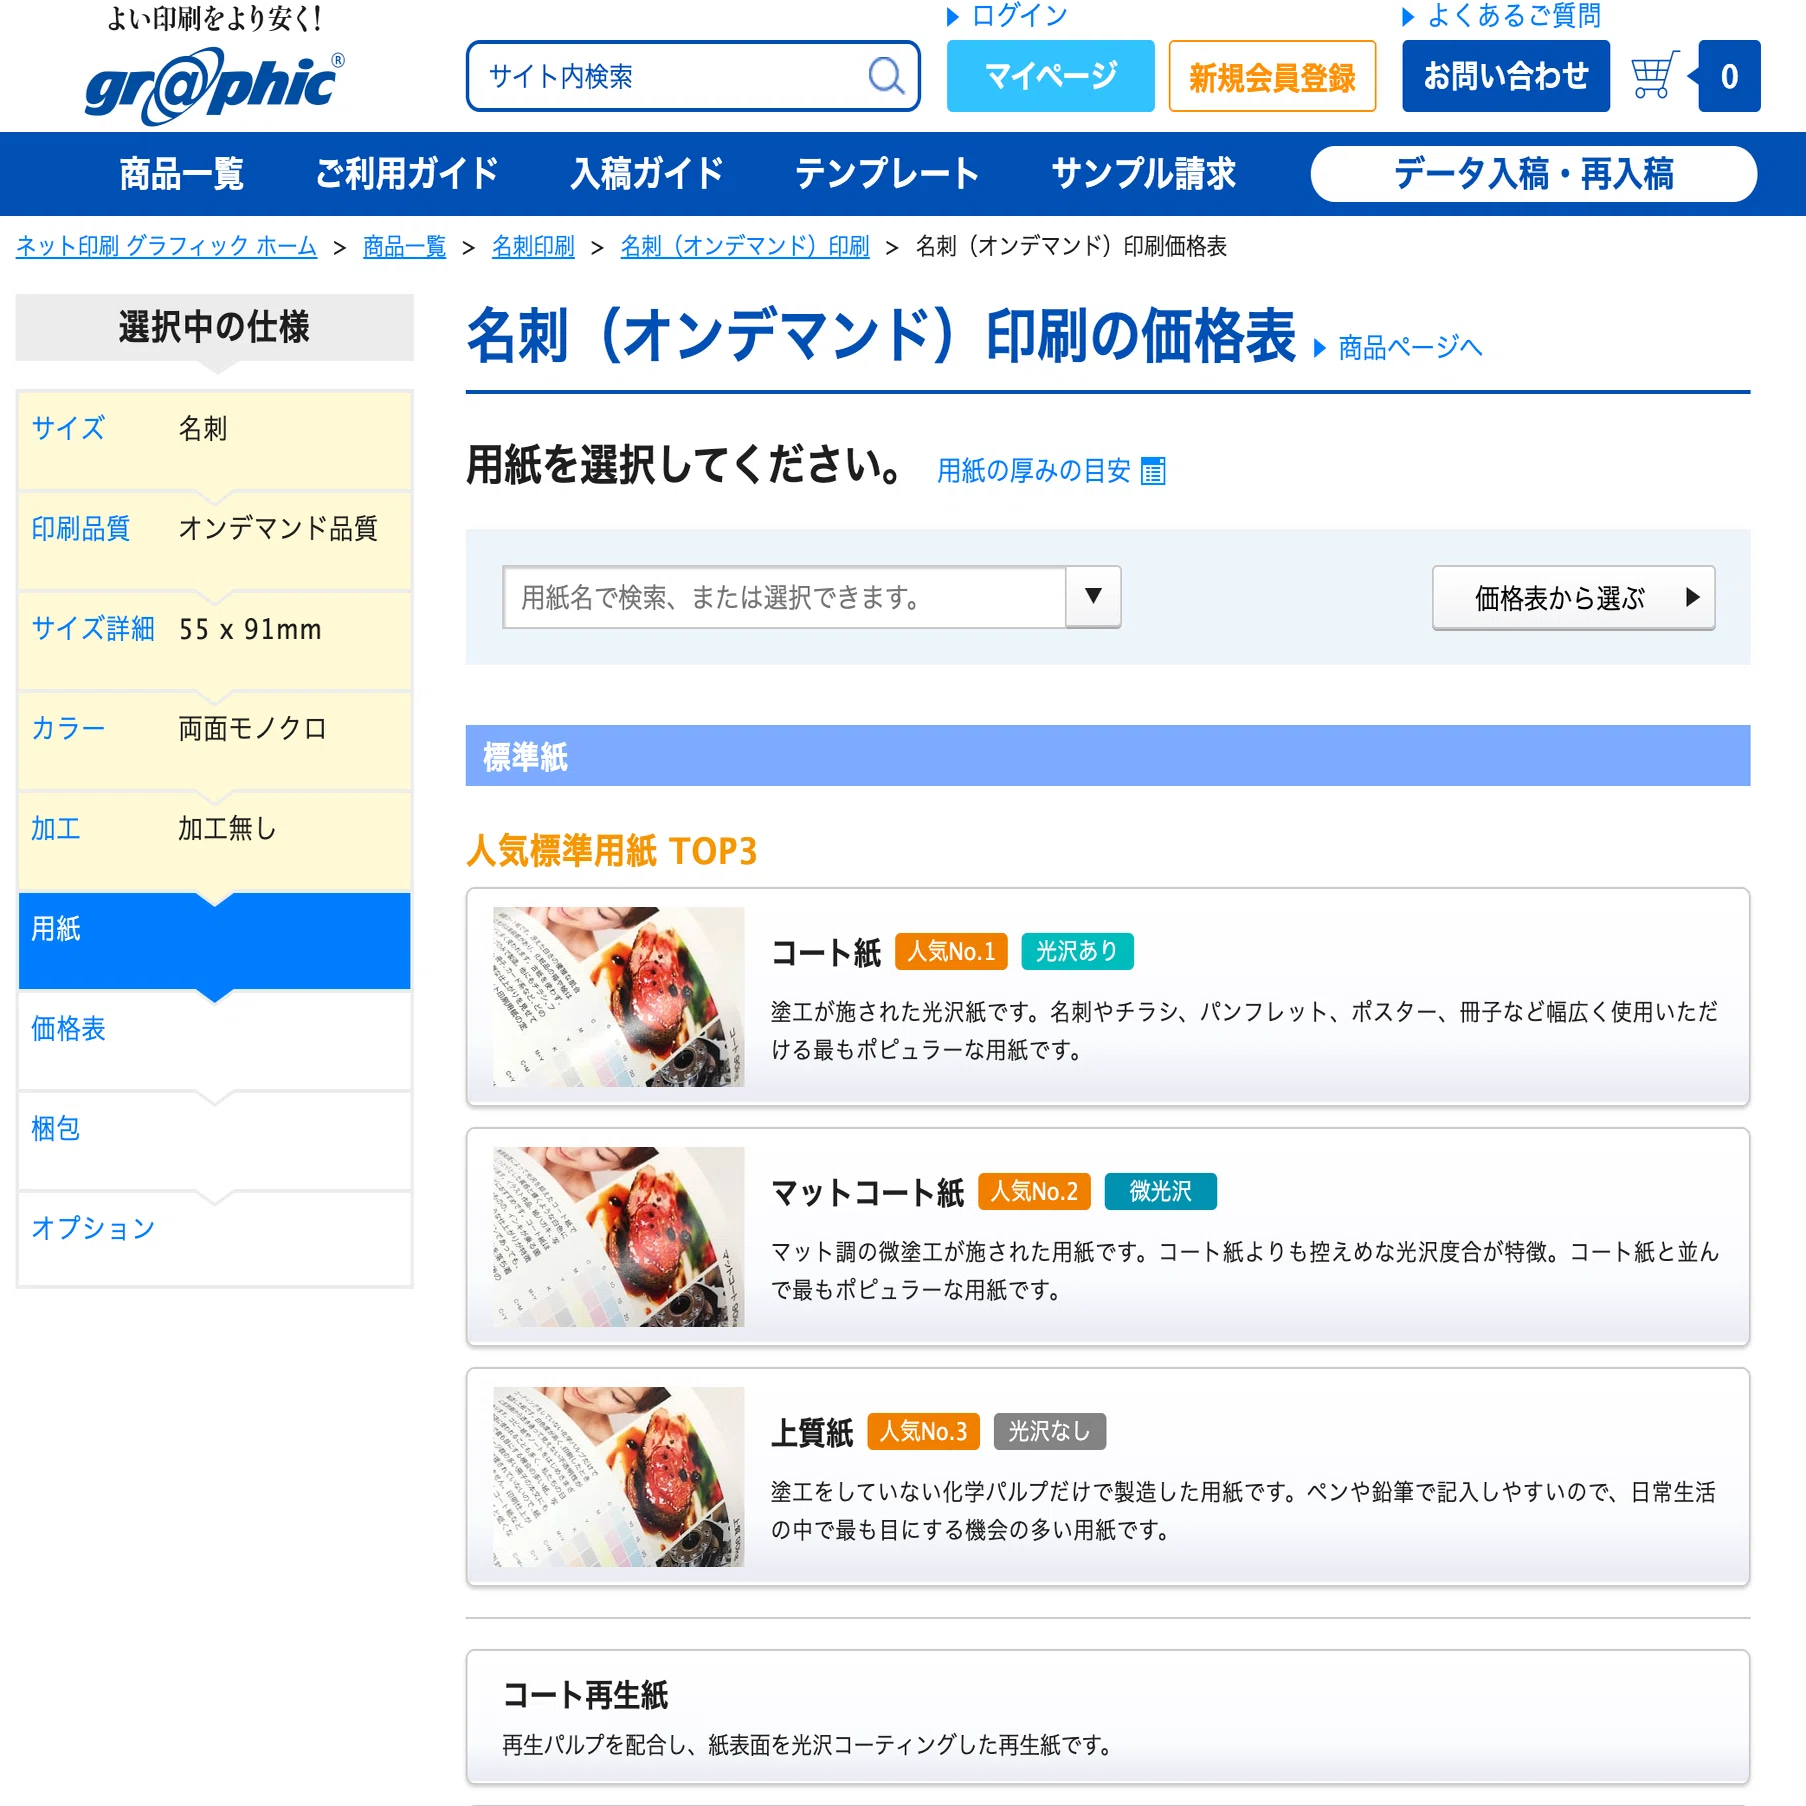Click the 価格表から選ぶ button

(1573, 598)
